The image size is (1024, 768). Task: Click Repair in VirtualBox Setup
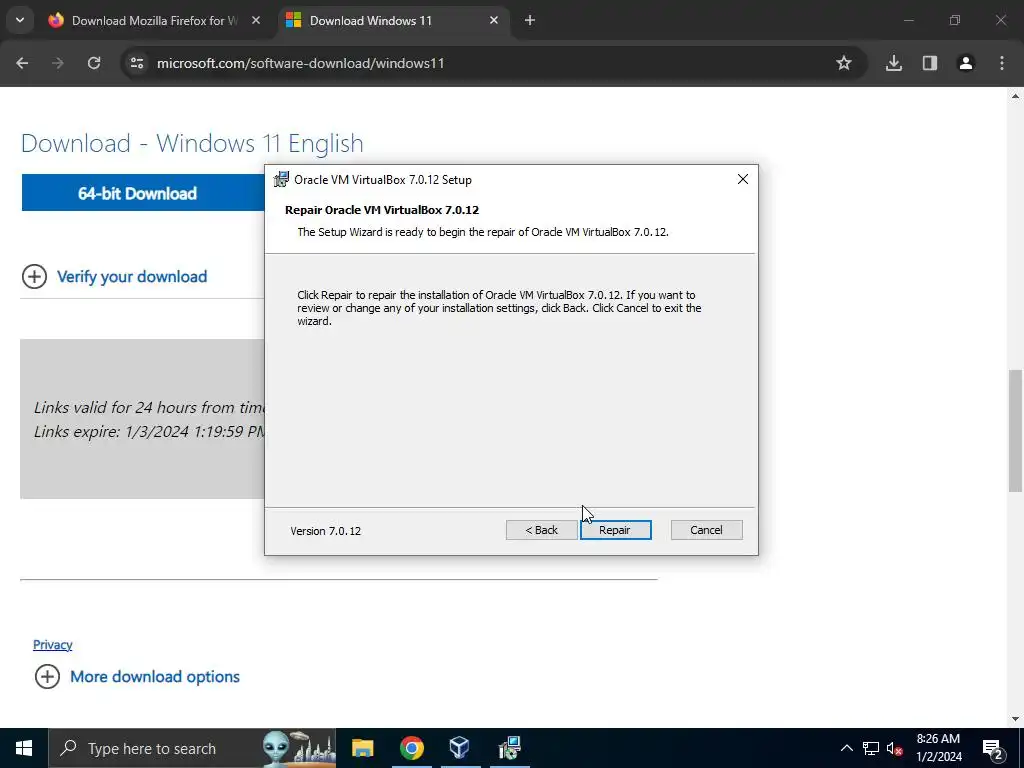(x=615, y=530)
